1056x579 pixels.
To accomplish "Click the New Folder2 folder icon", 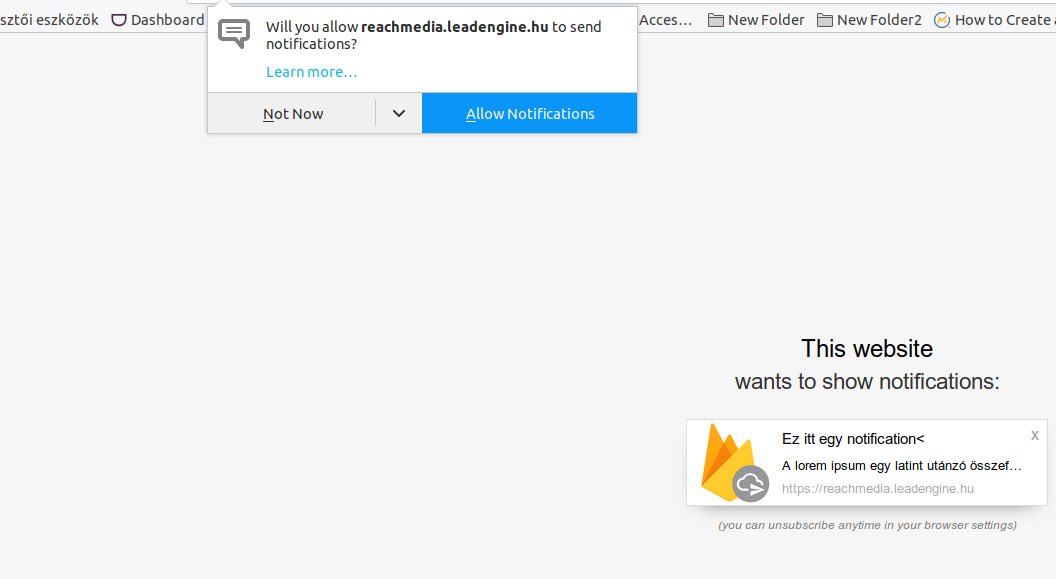I will point(824,20).
